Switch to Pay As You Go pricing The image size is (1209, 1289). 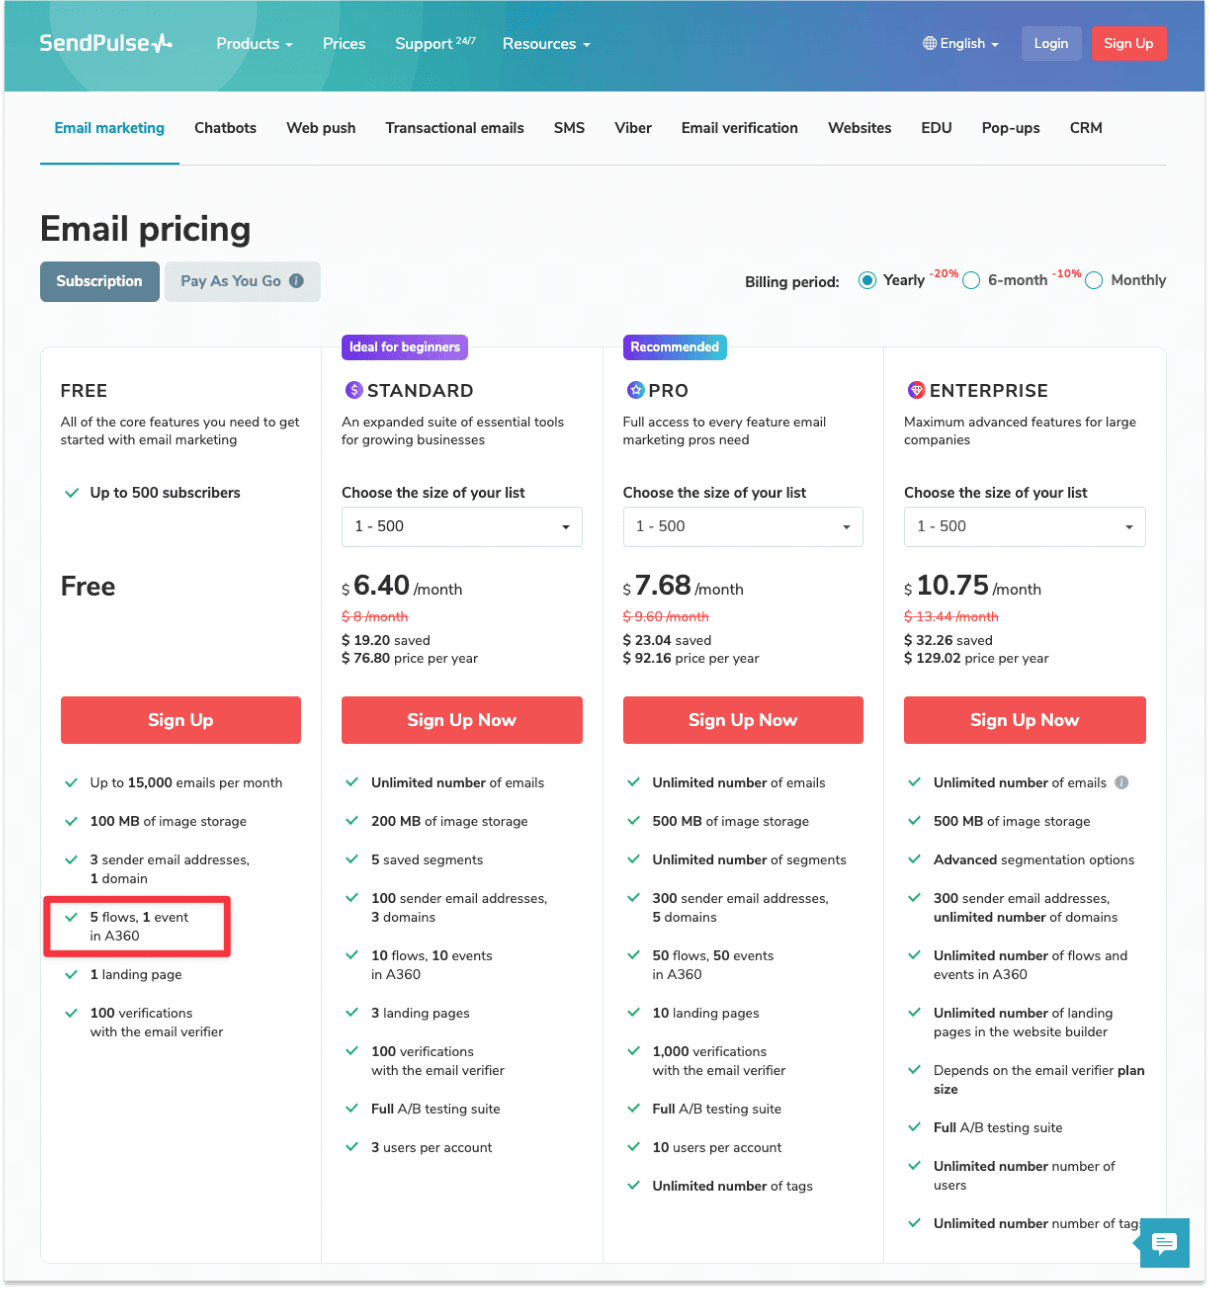[x=232, y=281]
